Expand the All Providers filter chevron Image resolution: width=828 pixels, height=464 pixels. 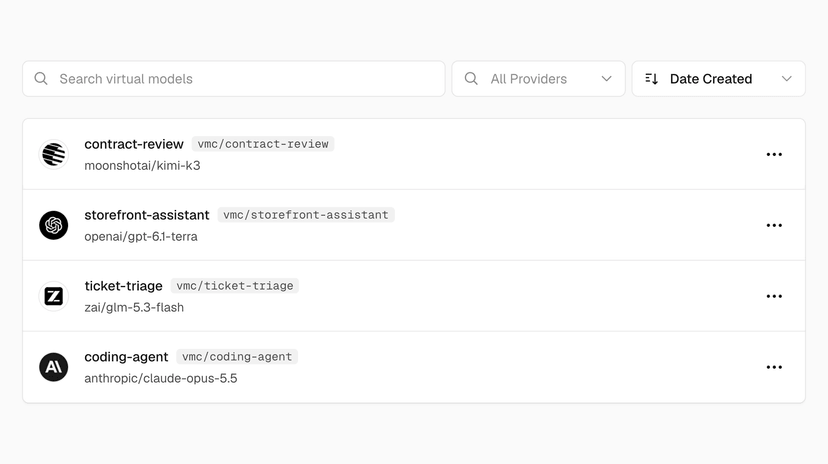pyautogui.click(x=606, y=79)
